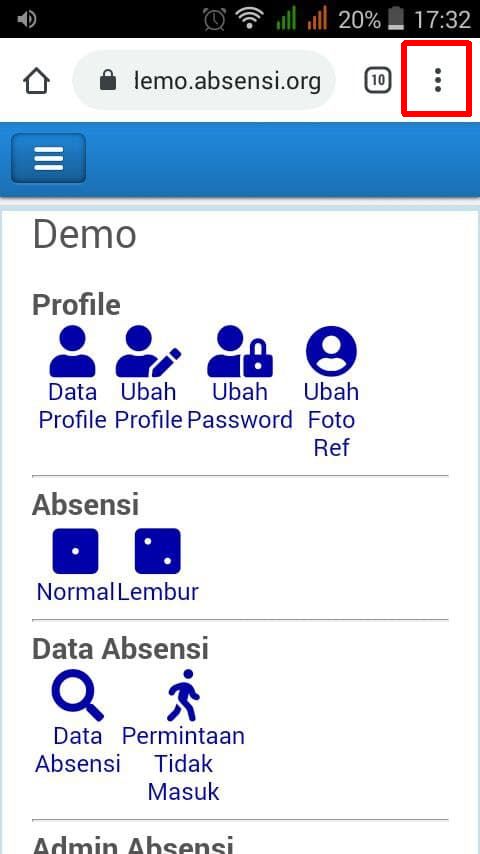Tap the Lembur dice-two icon
Viewport: 480px width, 854px height.
click(157, 551)
